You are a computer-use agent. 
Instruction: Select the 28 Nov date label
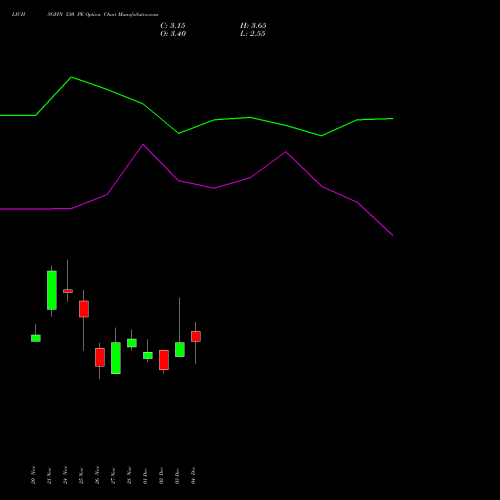[129, 475]
